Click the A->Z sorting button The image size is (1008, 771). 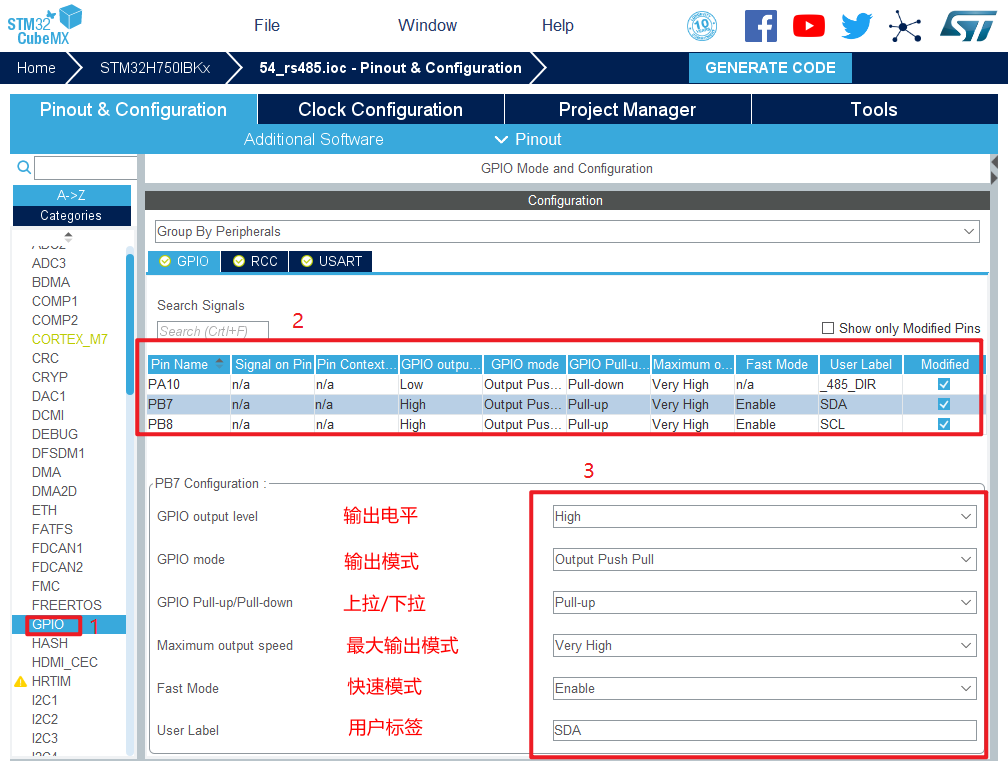[71, 195]
